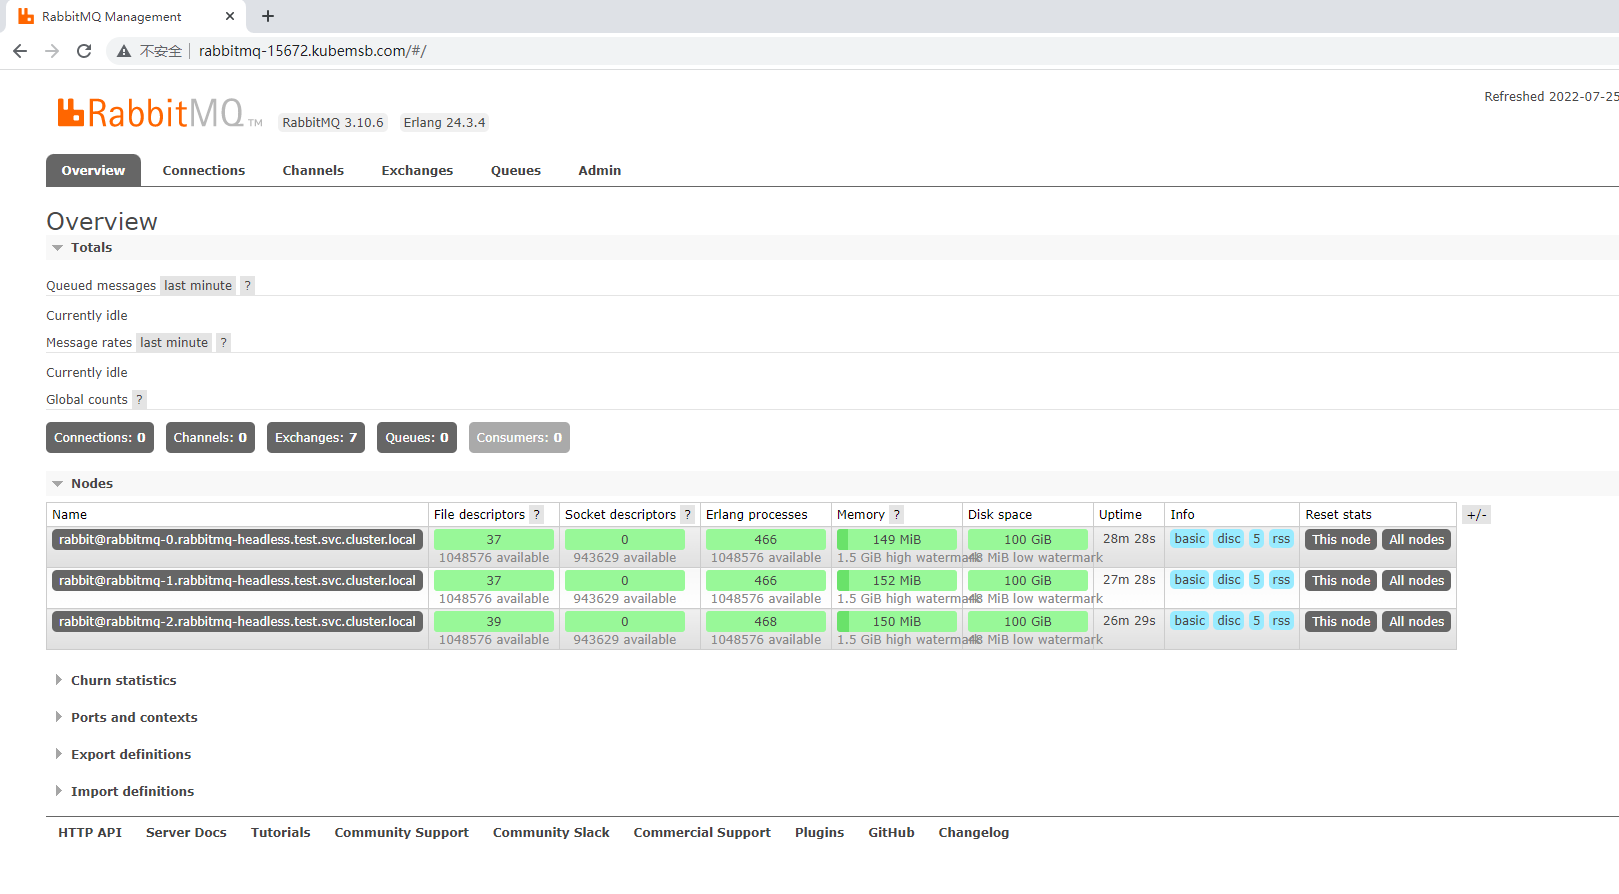Viewport: 1619px width, 894px height.
Task: Switch to the Overview tab
Action: pyautogui.click(x=93, y=170)
